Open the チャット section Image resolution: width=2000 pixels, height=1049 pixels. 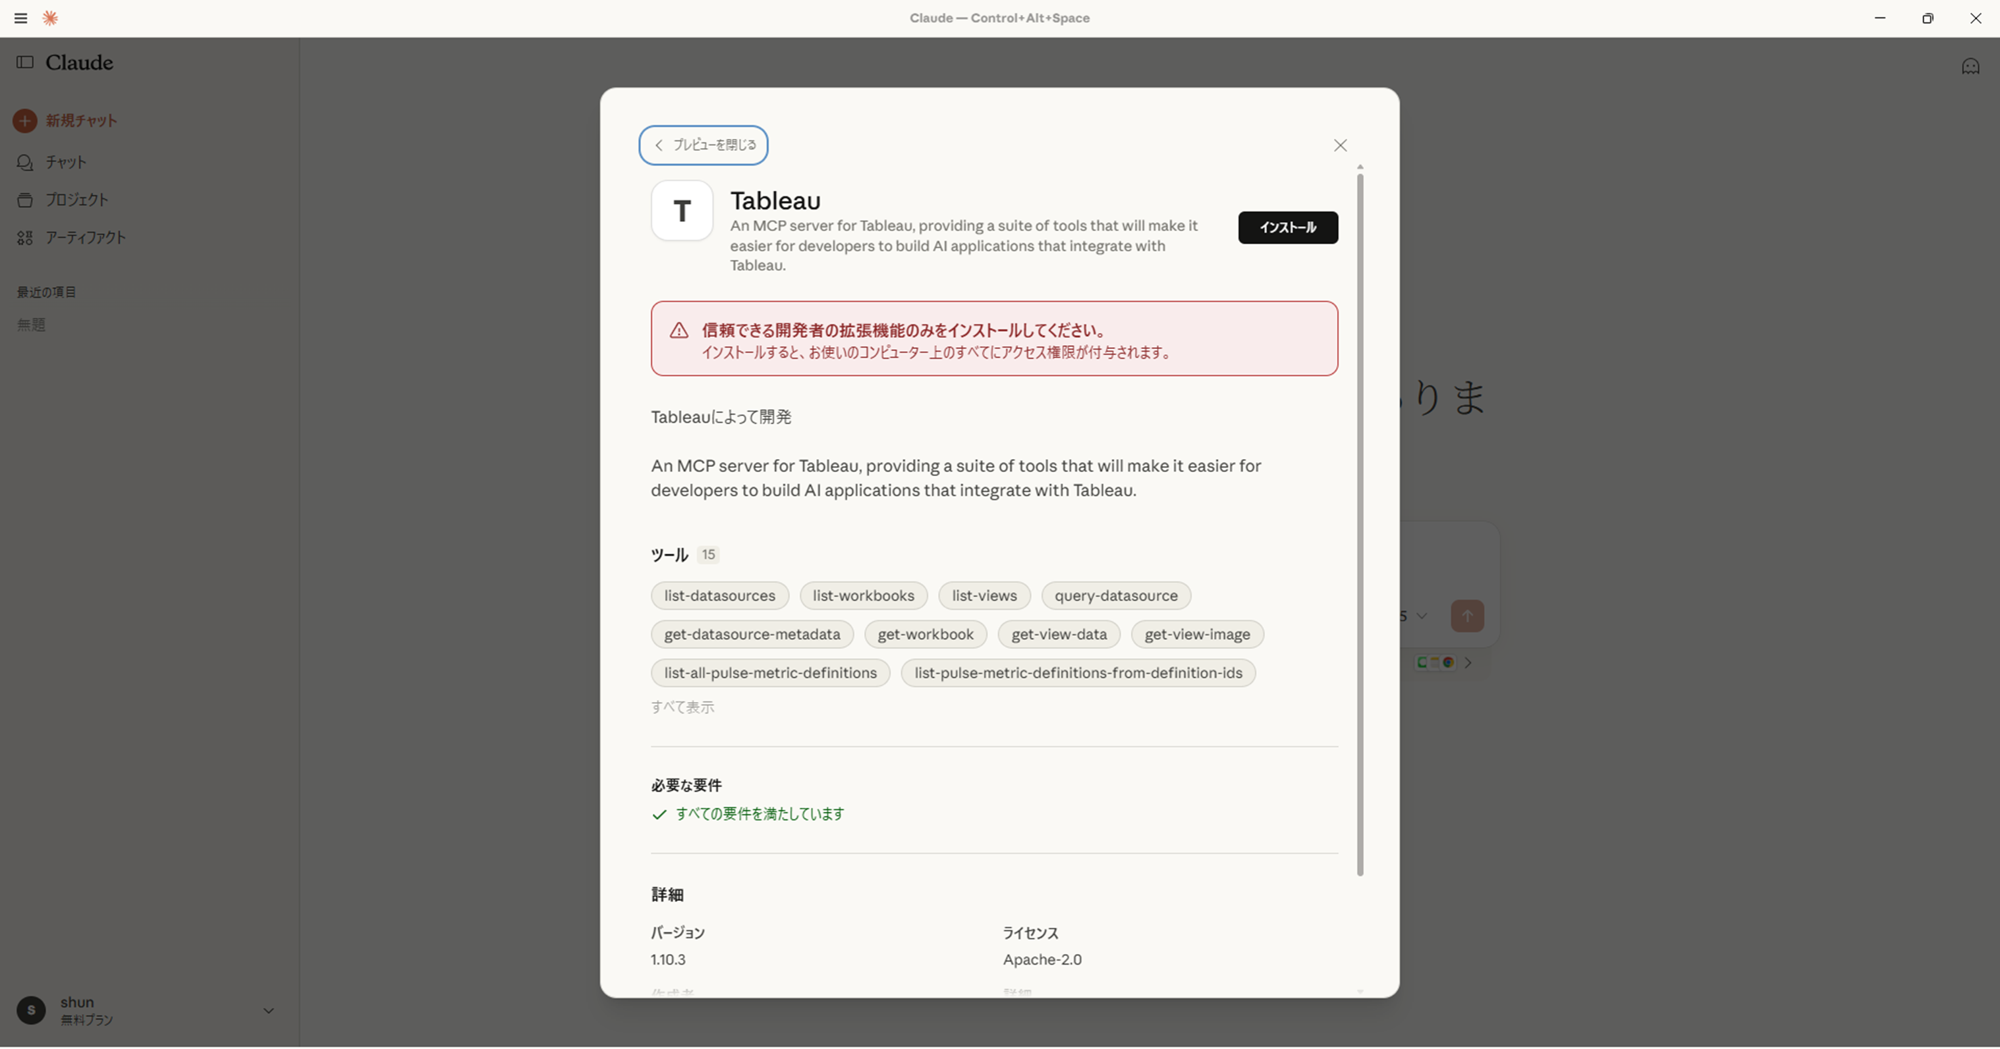(x=66, y=162)
